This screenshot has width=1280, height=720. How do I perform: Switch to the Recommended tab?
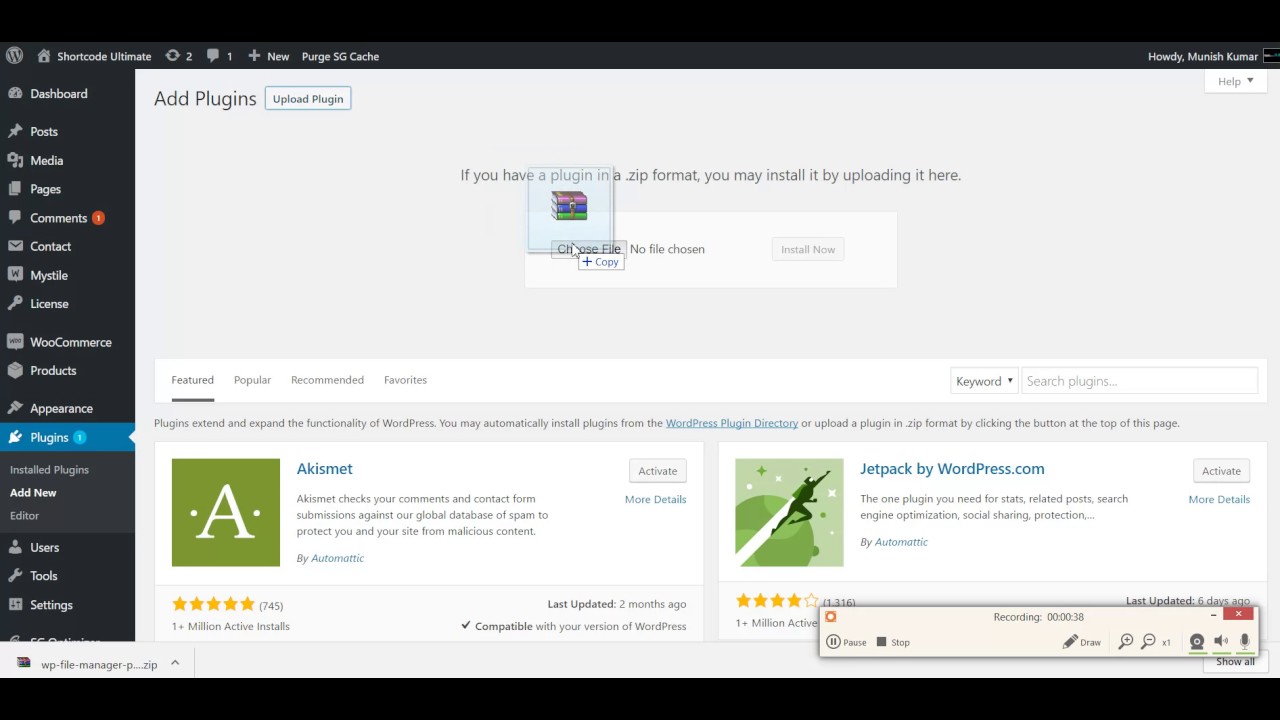[x=327, y=380]
